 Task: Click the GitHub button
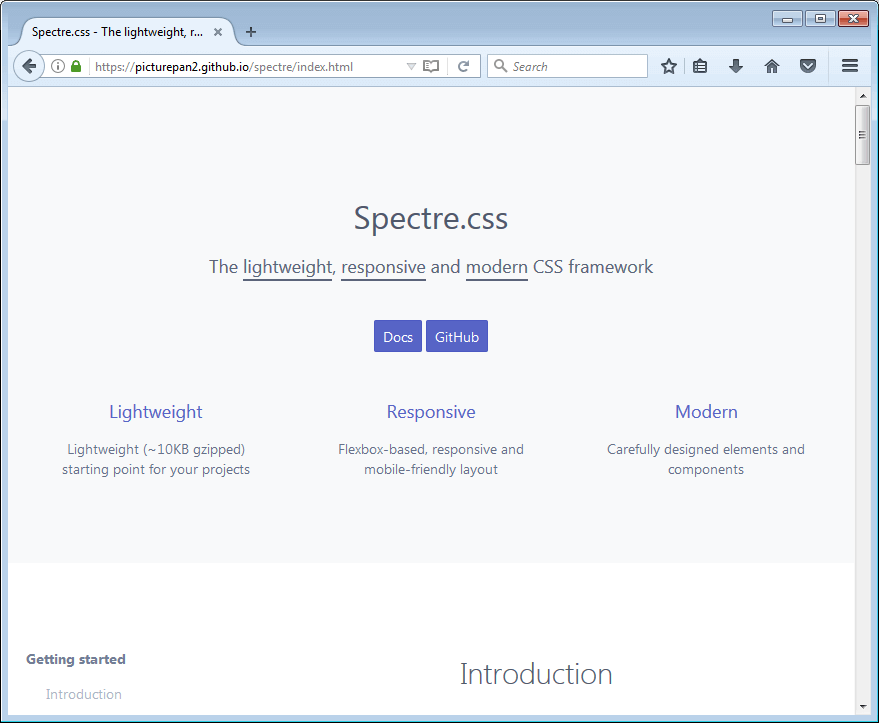click(456, 337)
